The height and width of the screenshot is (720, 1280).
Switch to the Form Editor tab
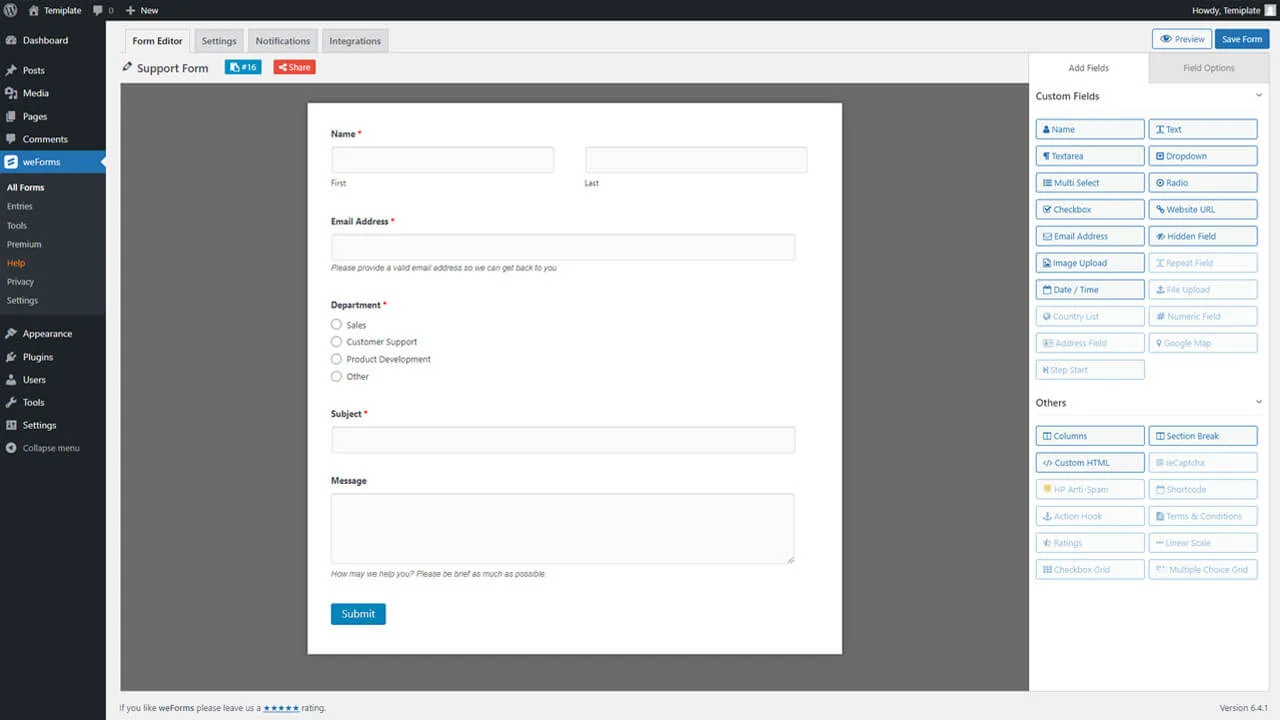[x=157, y=41]
